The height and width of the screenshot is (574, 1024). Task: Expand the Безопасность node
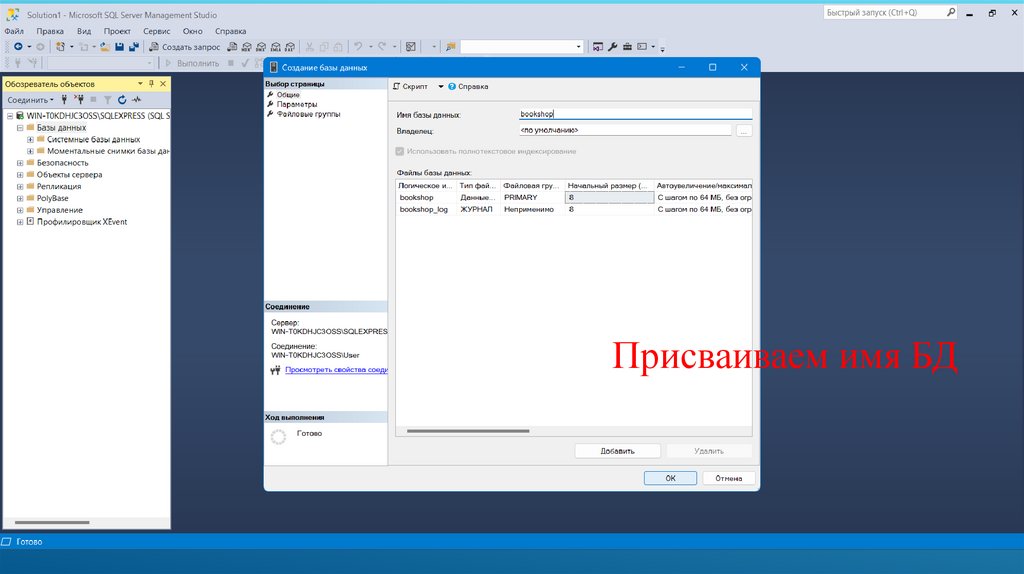[x=20, y=163]
